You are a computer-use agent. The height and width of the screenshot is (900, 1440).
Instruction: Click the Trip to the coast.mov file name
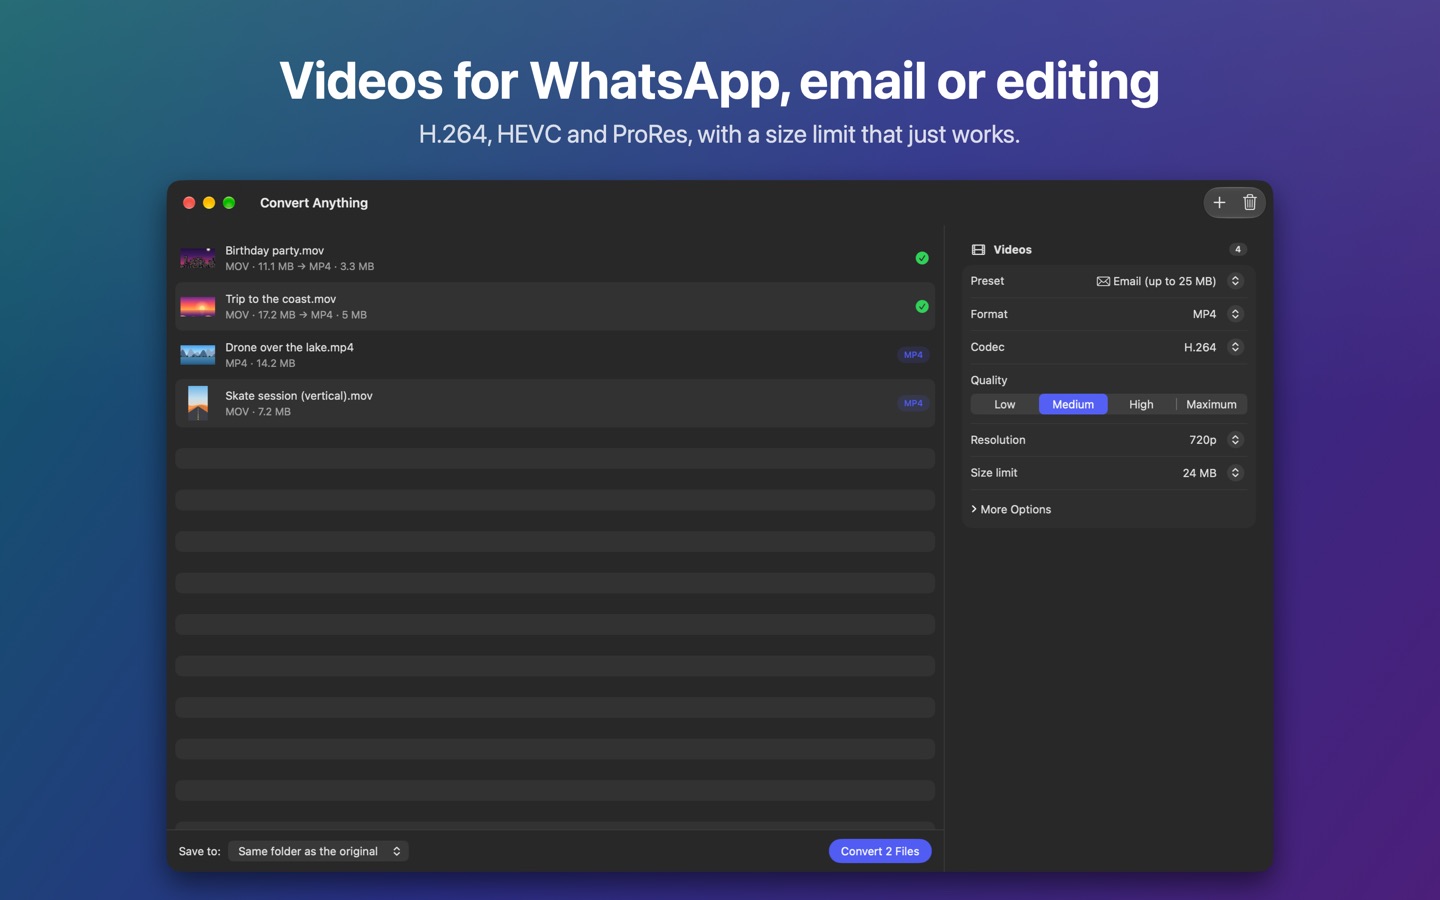point(280,299)
